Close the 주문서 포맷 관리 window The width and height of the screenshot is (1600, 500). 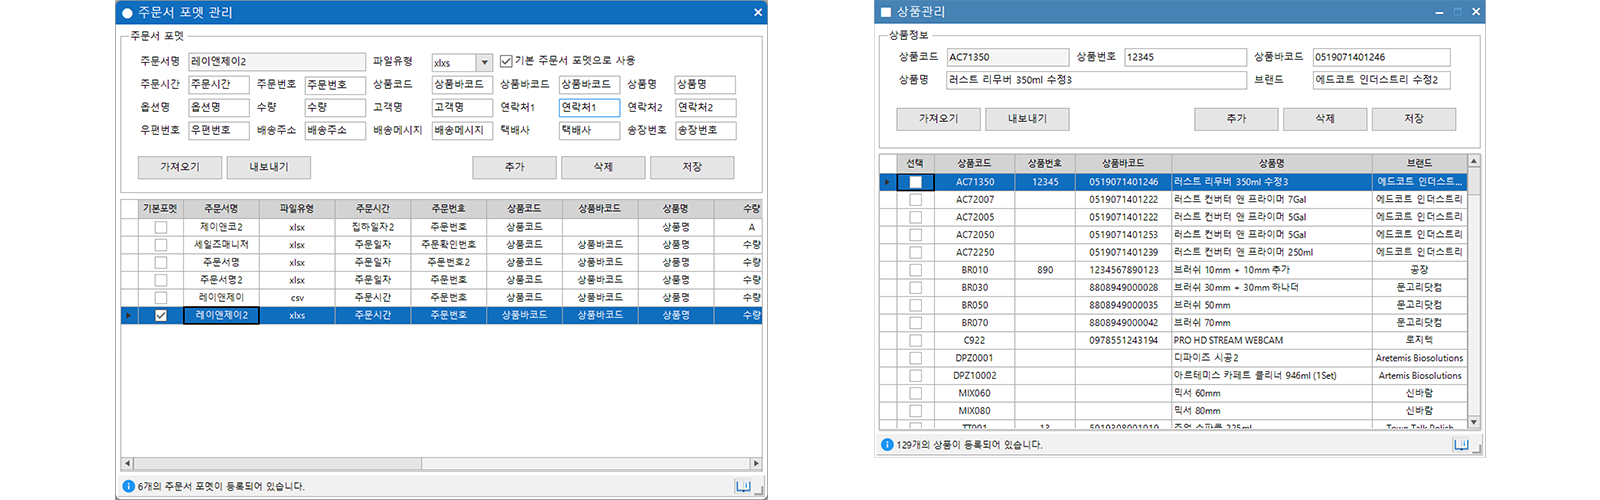[x=758, y=13]
